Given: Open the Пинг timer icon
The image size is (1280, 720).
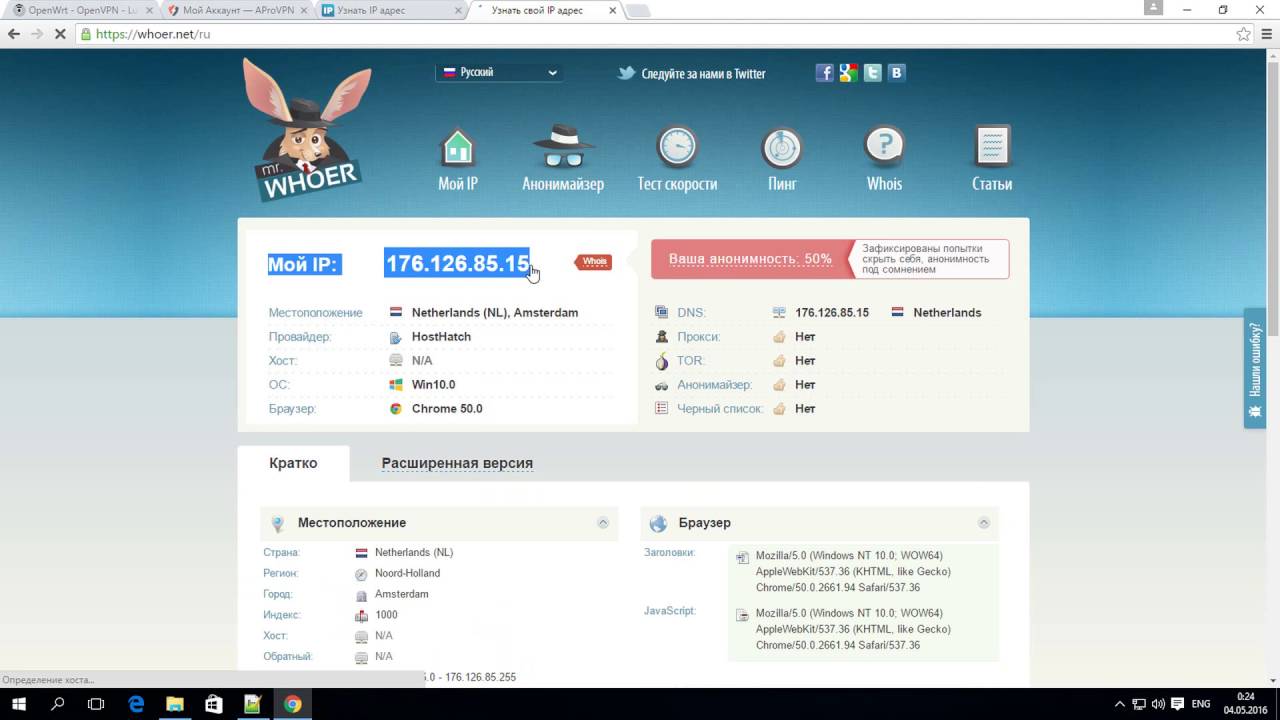Looking at the screenshot, I should (x=782, y=148).
